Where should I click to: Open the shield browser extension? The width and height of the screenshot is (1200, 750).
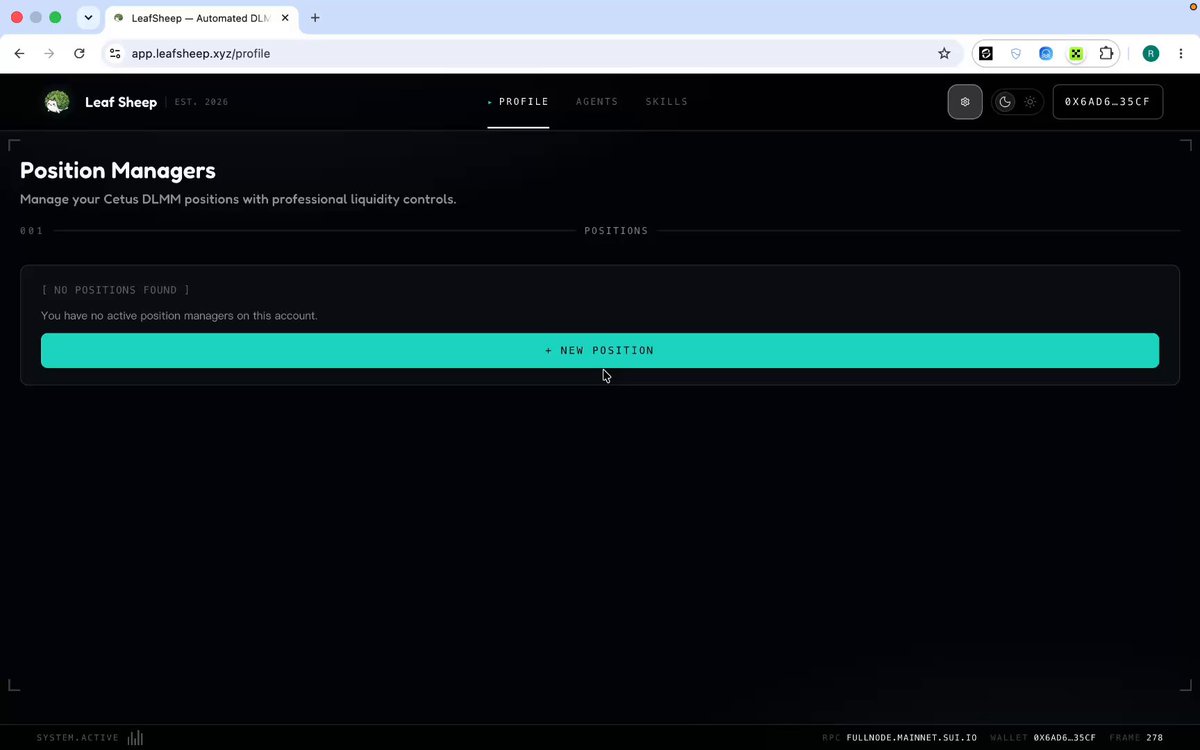pyautogui.click(x=1016, y=54)
